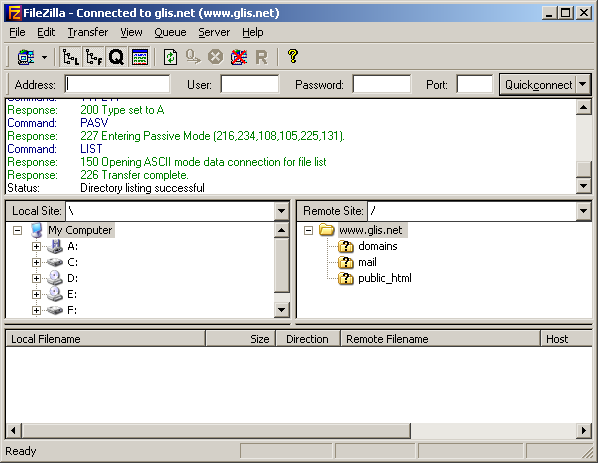Click the yellow help question icon
The width and height of the screenshot is (598, 463).
(x=293, y=56)
